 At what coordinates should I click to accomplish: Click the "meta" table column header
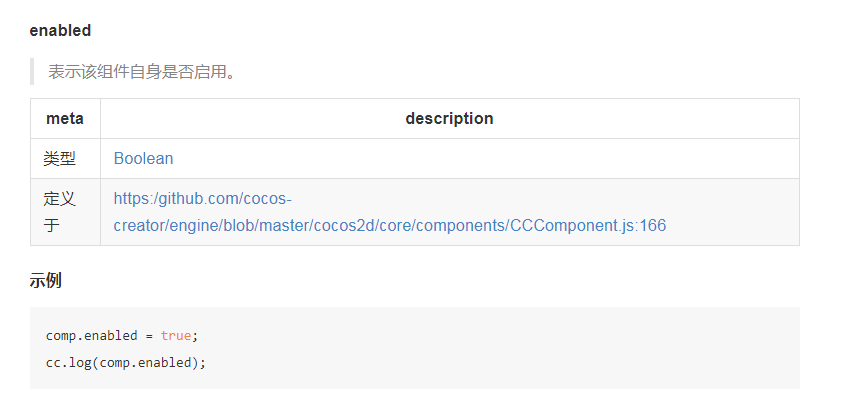coord(65,118)
